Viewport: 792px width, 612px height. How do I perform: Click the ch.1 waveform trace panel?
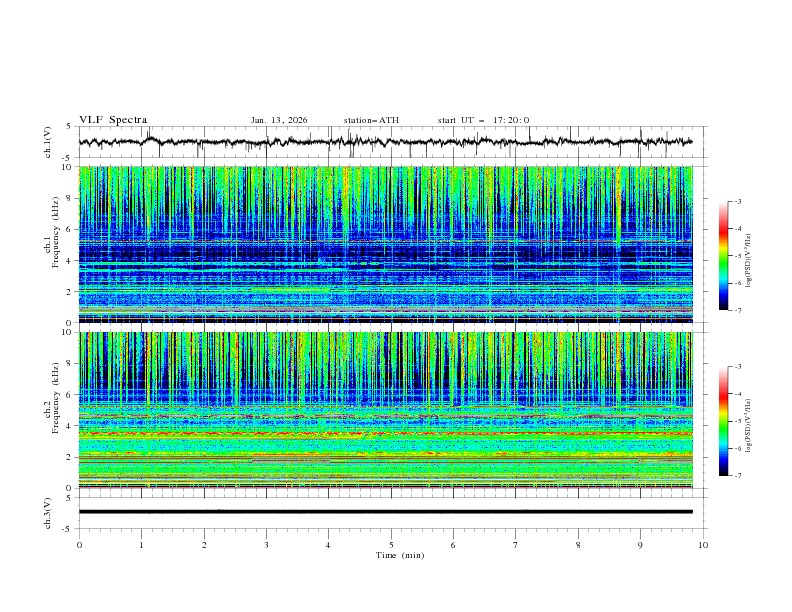[391, 142]
